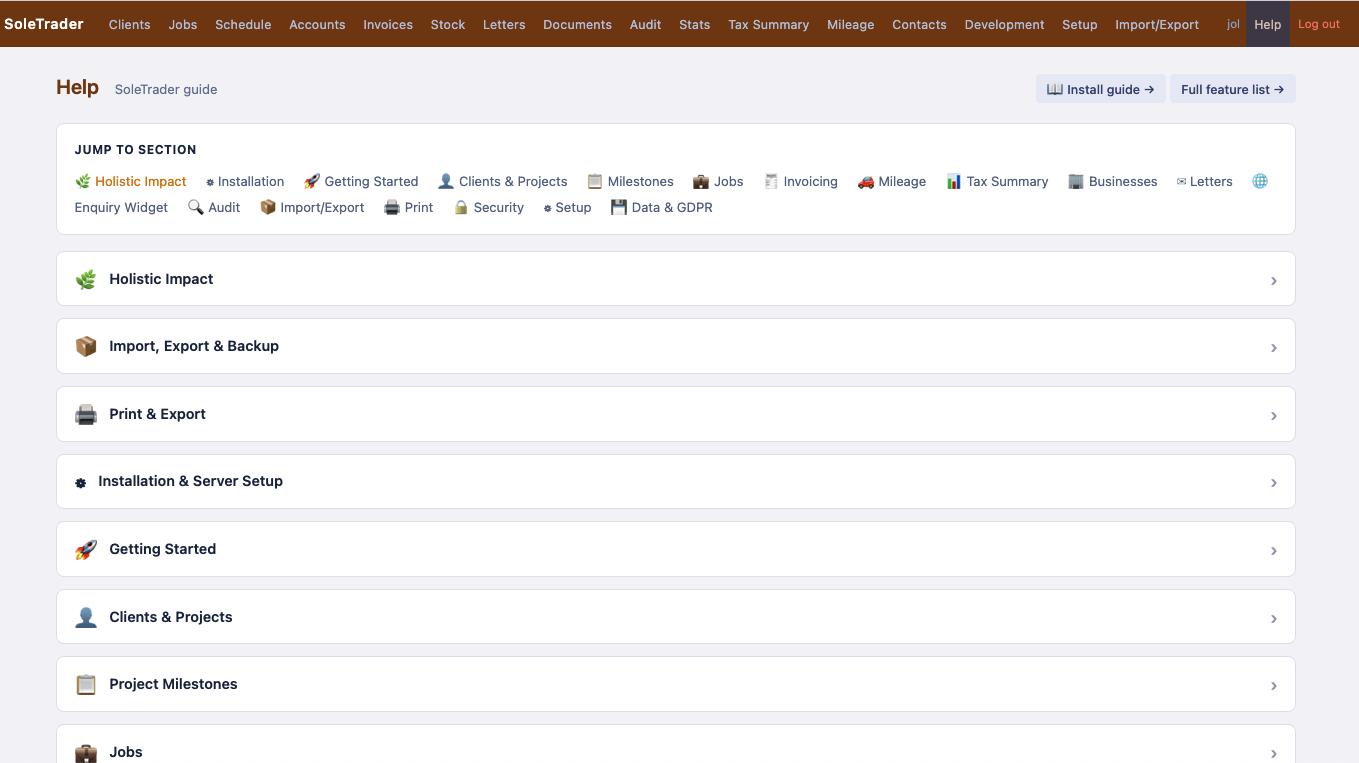Click the SoleTrader logo link
This screenshot has width=1359, height=763.
(x=44, y=24)
